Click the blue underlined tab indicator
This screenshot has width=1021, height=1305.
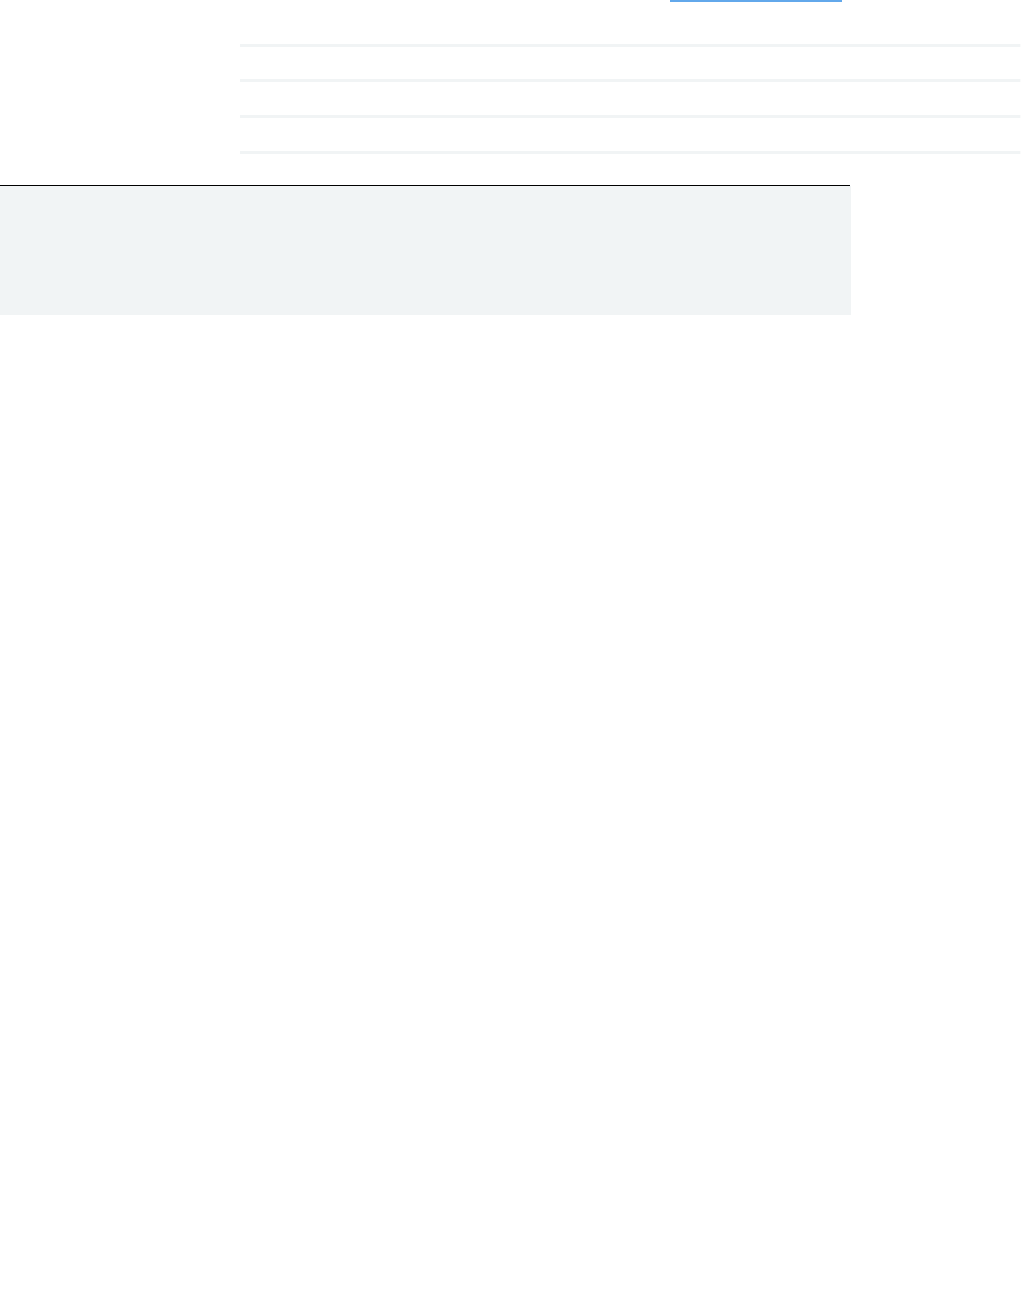coord(755,1)
